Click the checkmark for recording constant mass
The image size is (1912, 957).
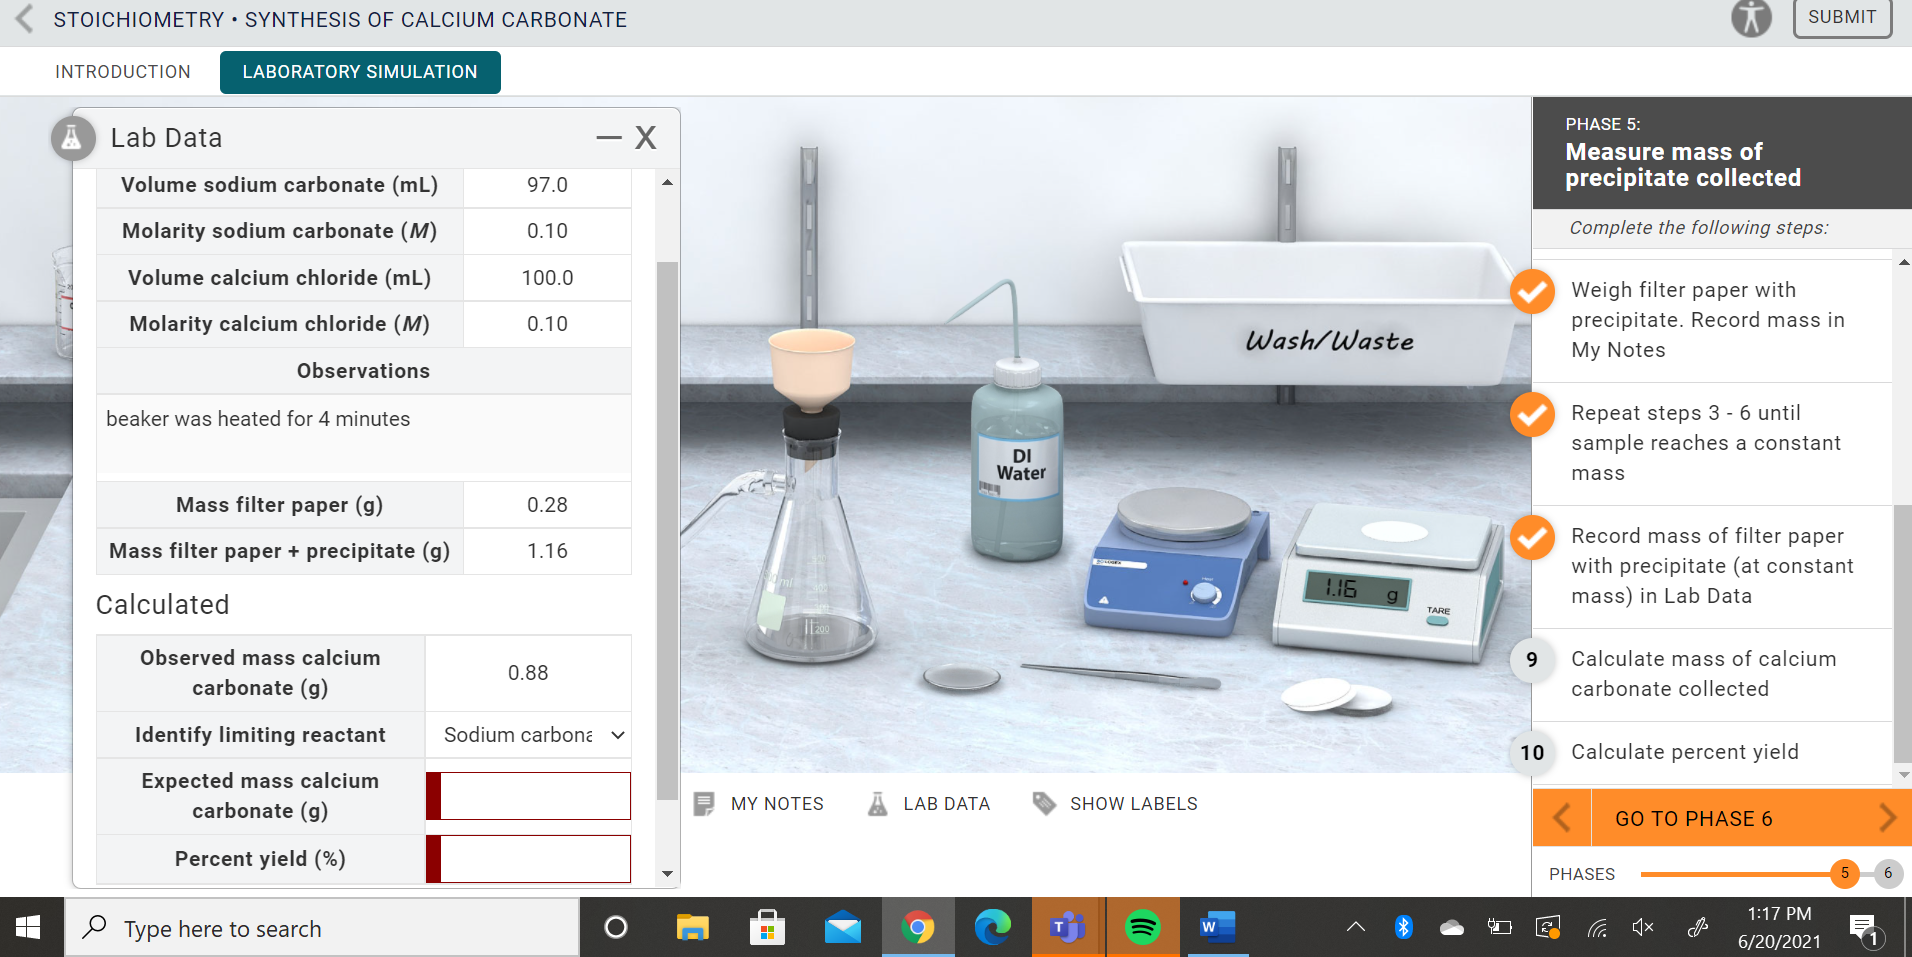point(1532,538)
